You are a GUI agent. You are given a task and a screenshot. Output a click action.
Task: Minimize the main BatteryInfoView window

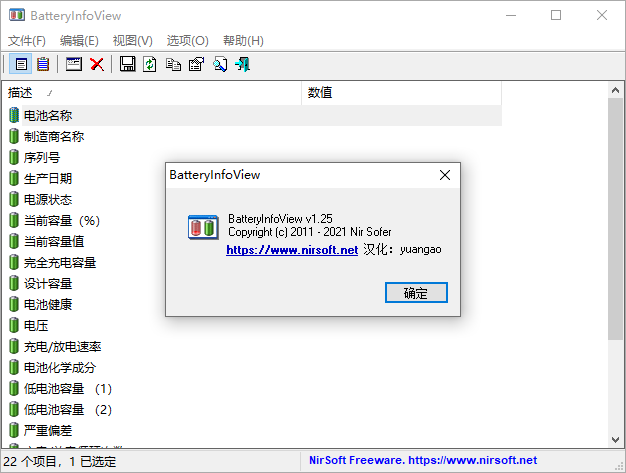pyautogui.click(x=511, y=15)
